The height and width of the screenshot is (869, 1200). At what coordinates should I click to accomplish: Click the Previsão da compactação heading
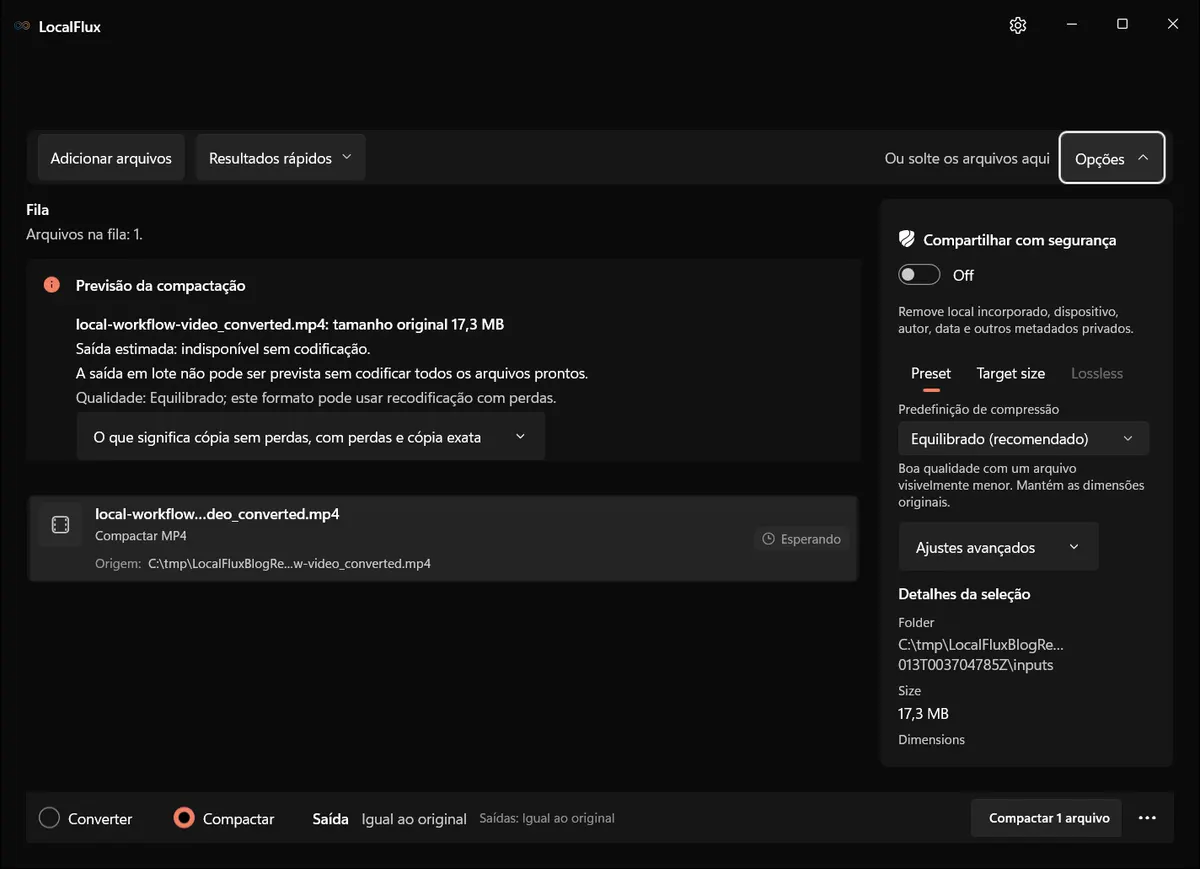point(161,286)
